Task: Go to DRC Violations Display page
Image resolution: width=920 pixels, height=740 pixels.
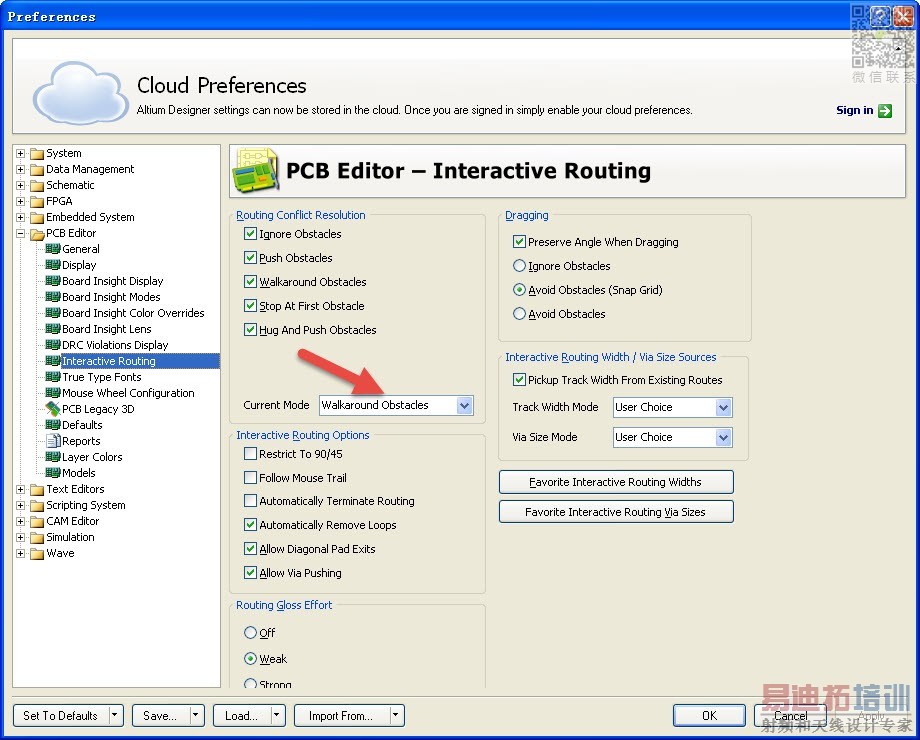Action: pyautogui.click(x=115, y=344)
